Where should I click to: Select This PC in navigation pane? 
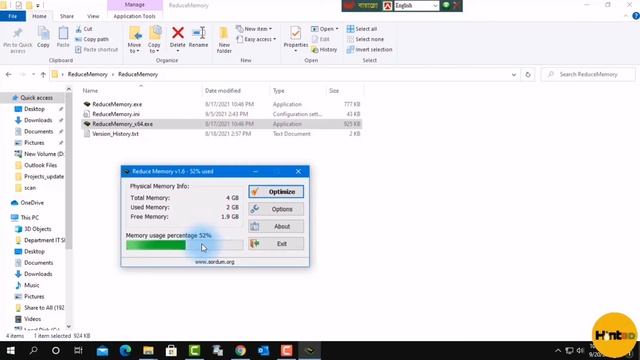pyautogui.click(x=29, y=218)
